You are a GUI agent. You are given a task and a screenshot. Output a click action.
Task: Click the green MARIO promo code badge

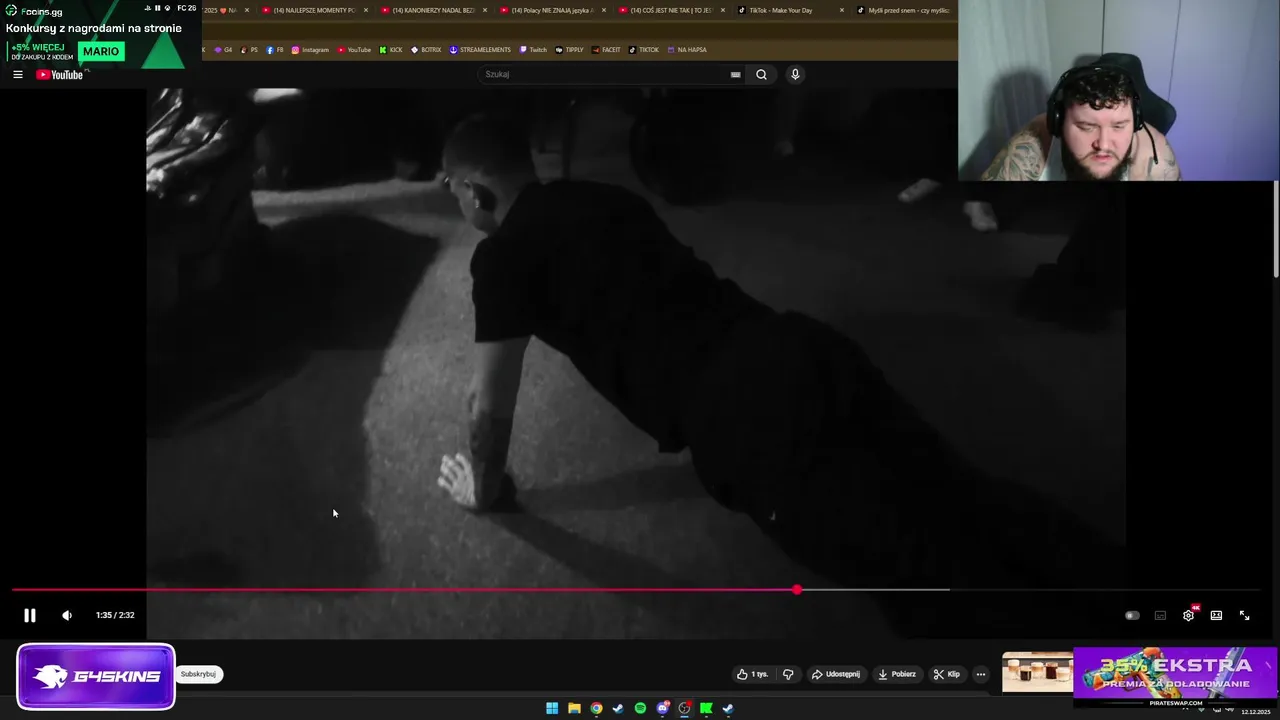(x=101, y=51)
